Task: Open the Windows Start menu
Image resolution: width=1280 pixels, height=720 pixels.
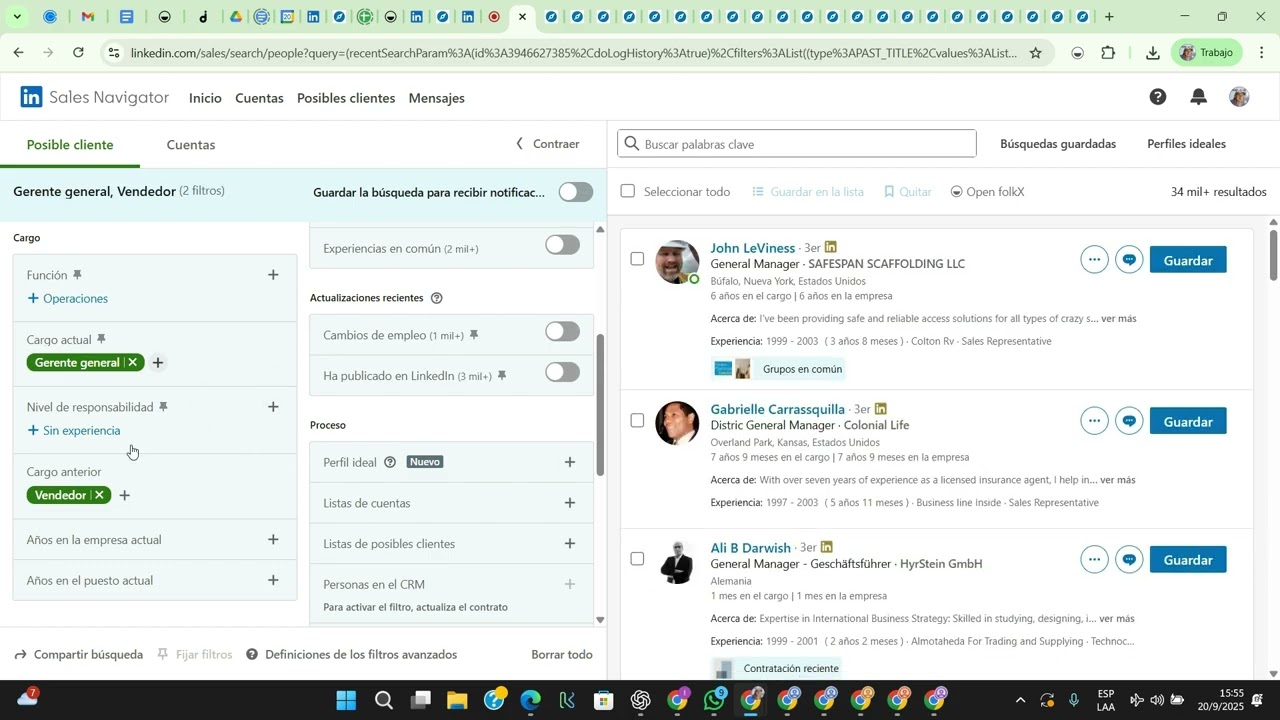Action: 346,700
